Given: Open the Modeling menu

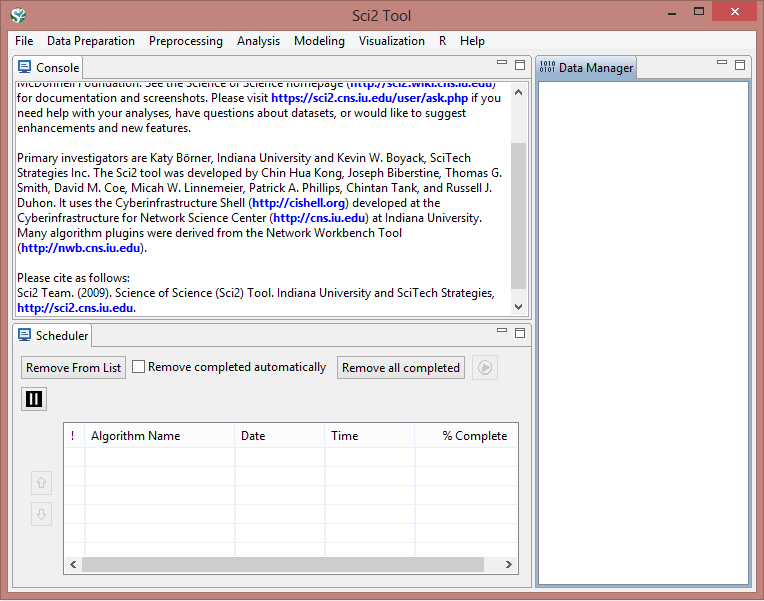Looking at the screenshot, I should tap(319, 41).
